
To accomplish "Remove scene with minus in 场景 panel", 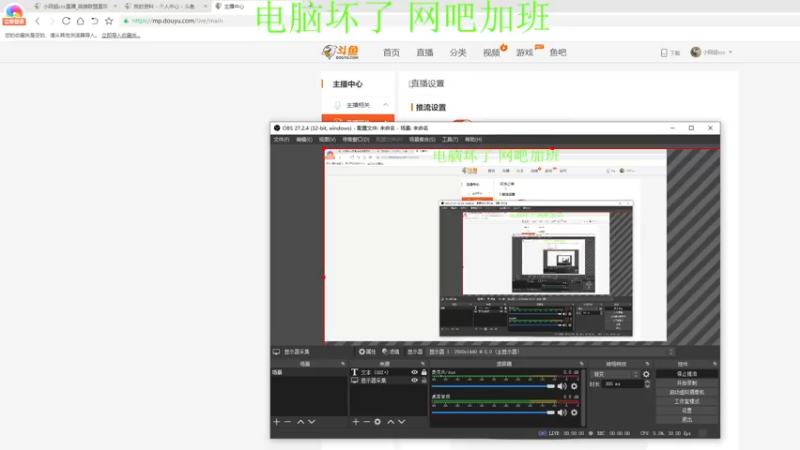I will pyautogui.click(x=288, y=422).
